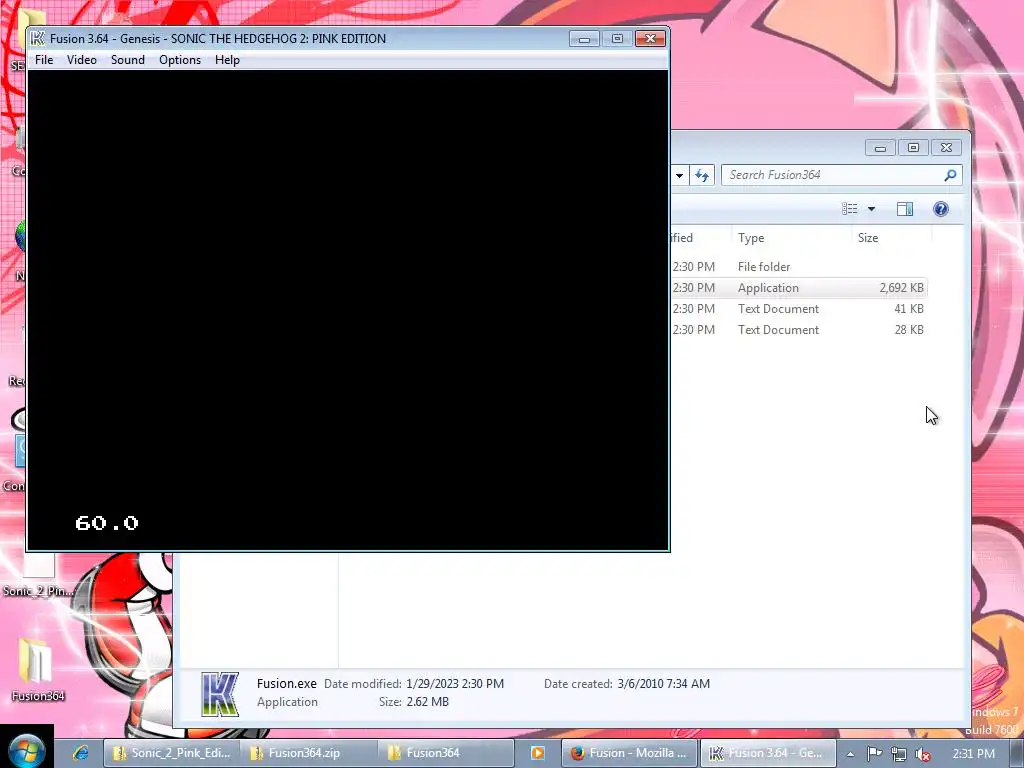
Task: Minimize the Explorer window
Action: point(880,148)
